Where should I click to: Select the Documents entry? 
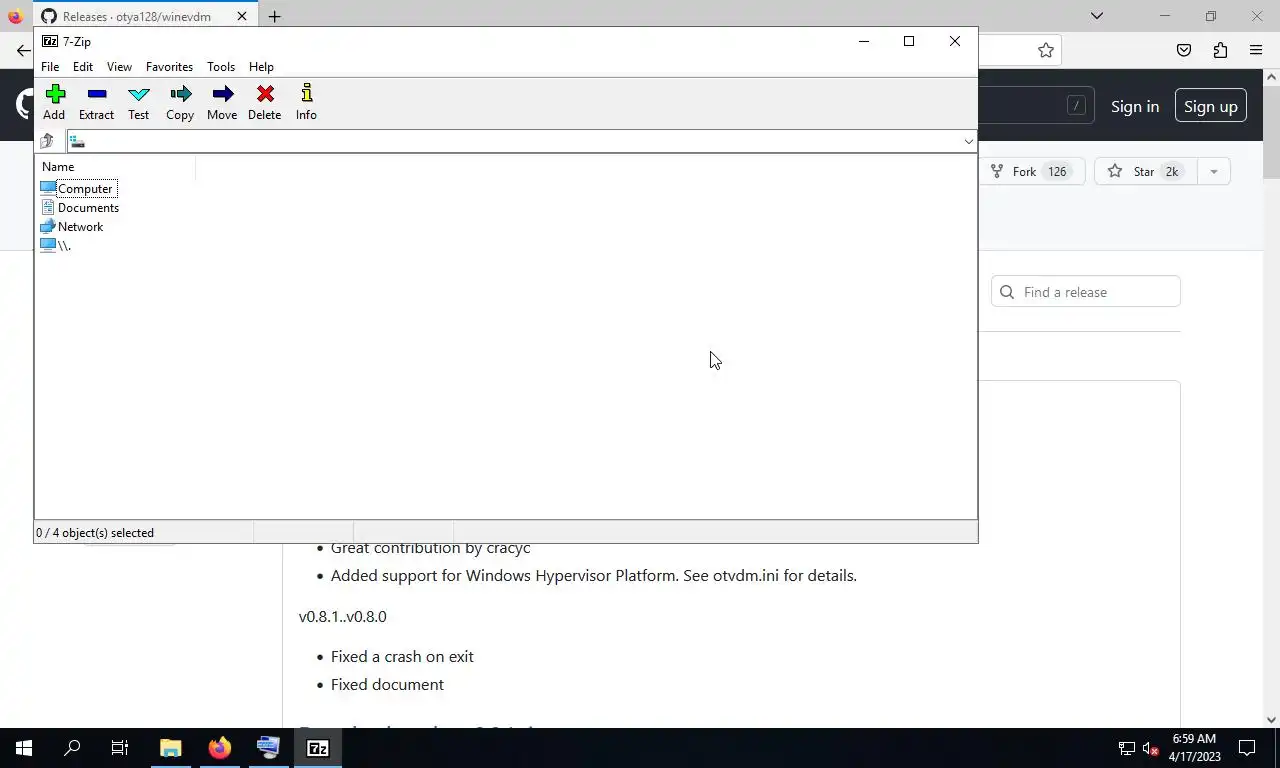80,207
